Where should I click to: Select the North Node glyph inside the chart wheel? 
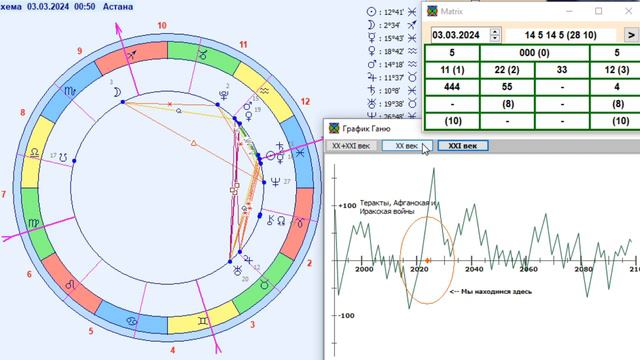coord(281,221)
